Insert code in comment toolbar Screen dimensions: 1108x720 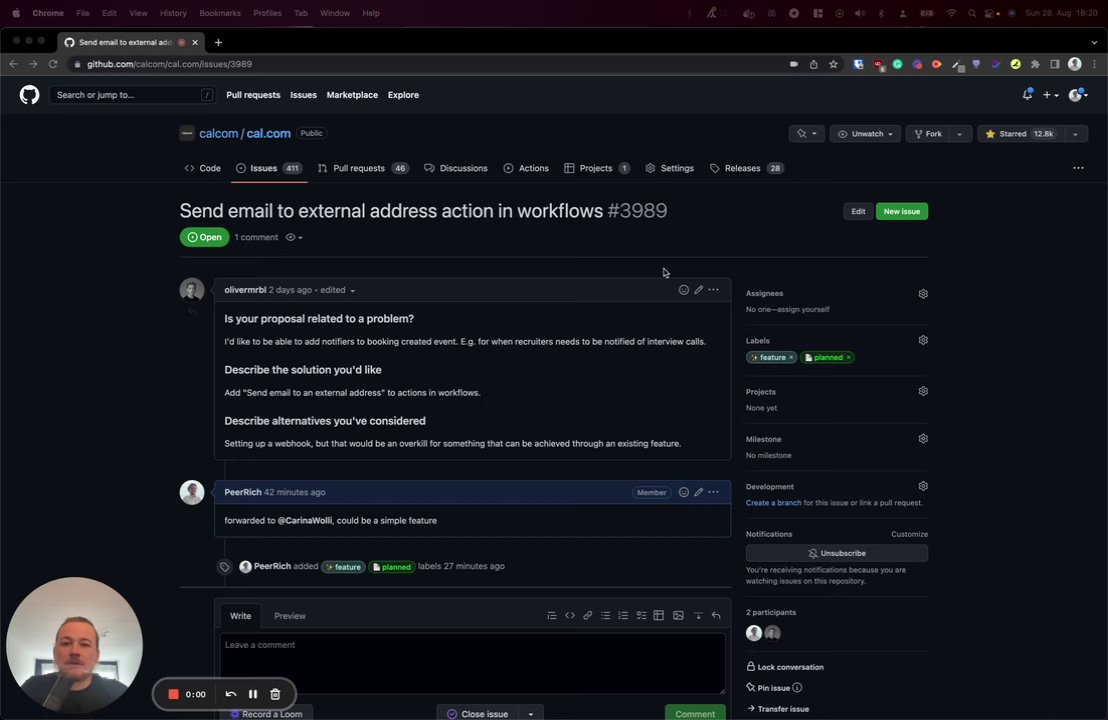tap(570, 615)
